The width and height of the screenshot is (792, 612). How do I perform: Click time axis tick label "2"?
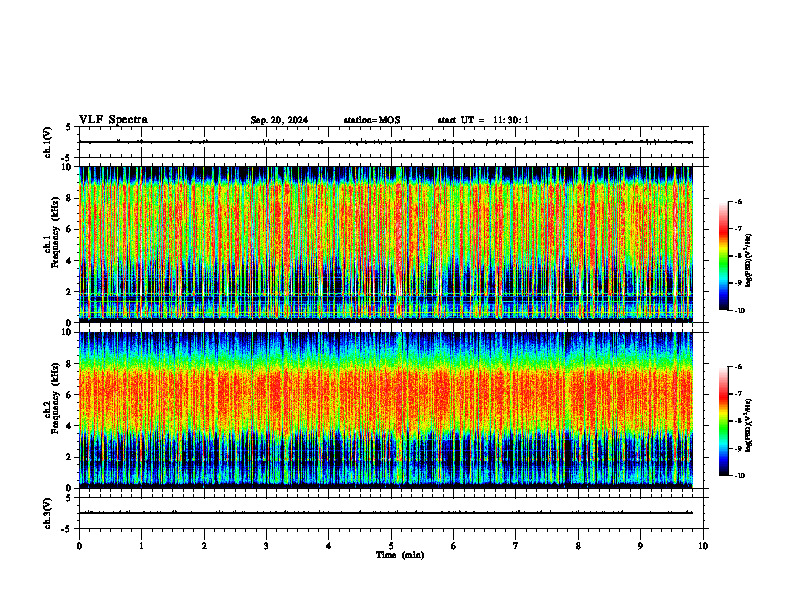tap(204, 546)
